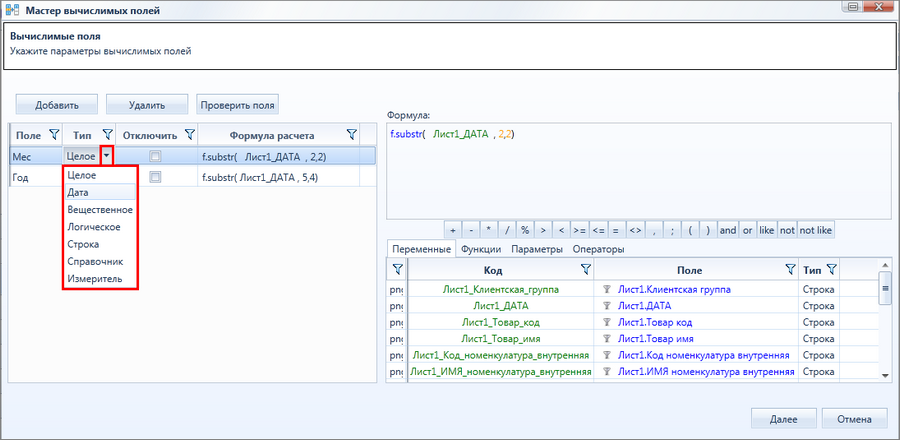Insert the <> operator
This screenshot has width=900, height=440.
634,230
